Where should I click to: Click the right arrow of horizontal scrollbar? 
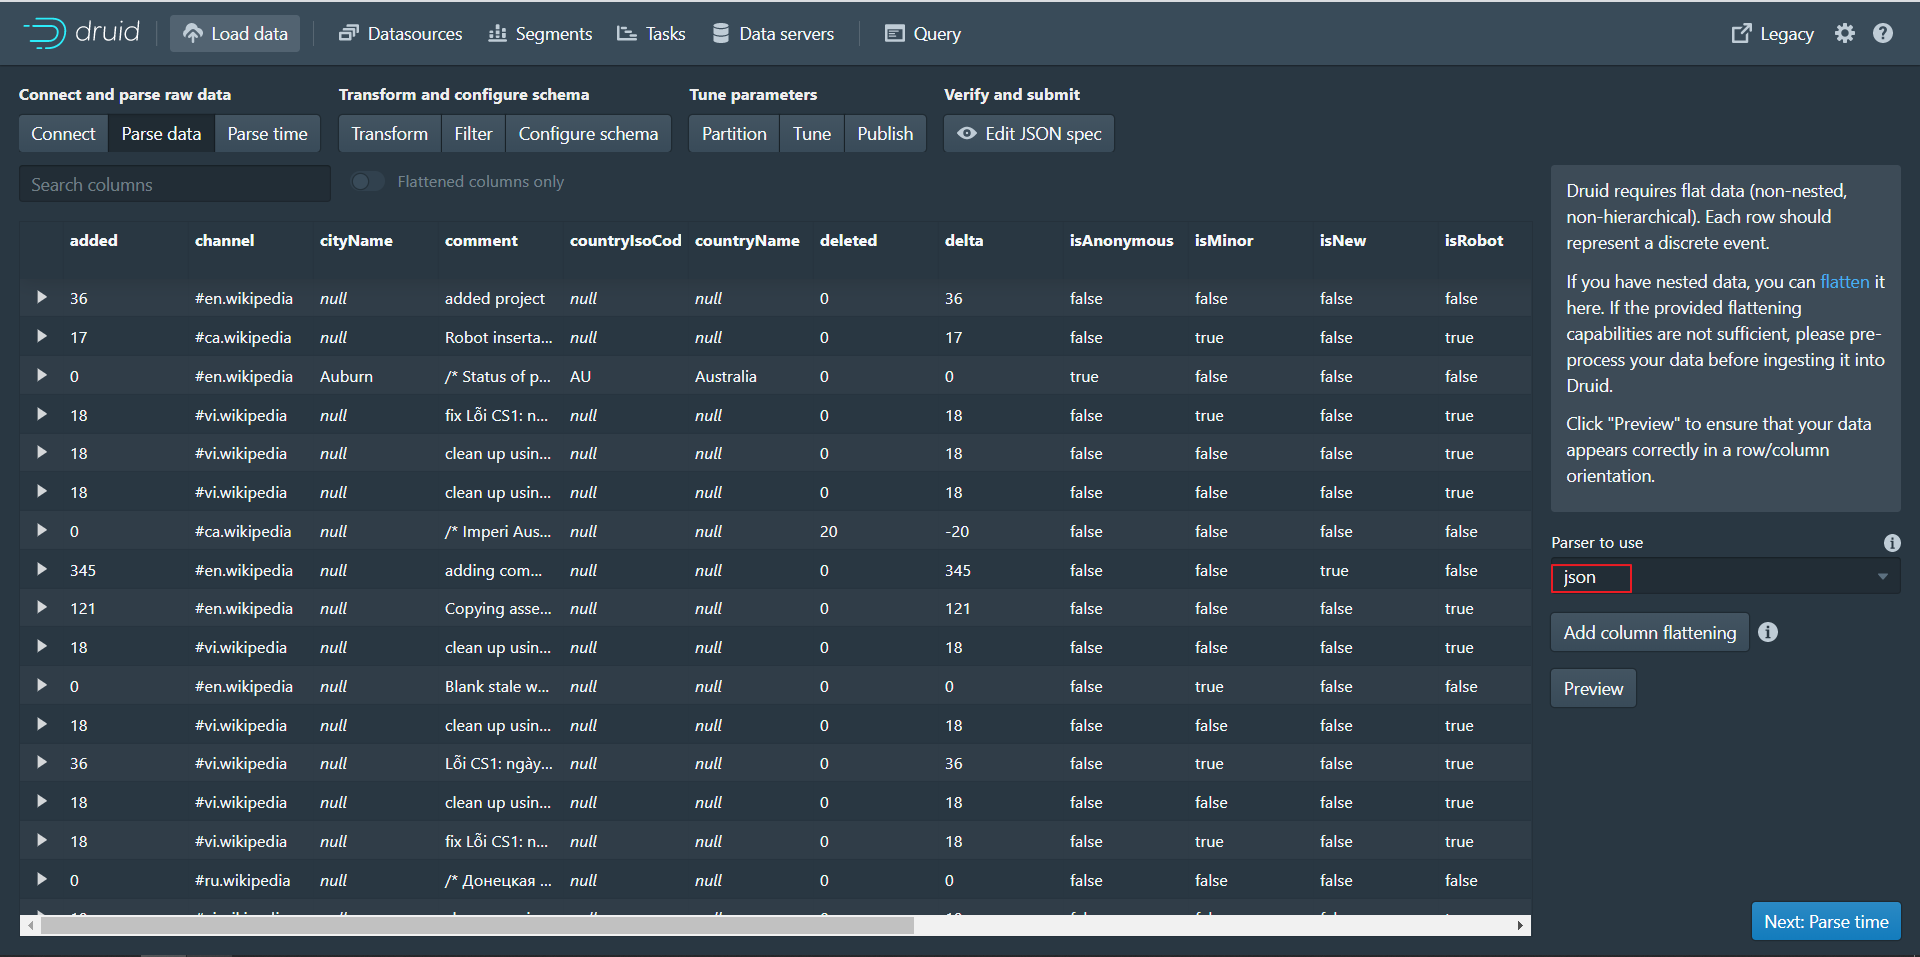point(1520,925)
